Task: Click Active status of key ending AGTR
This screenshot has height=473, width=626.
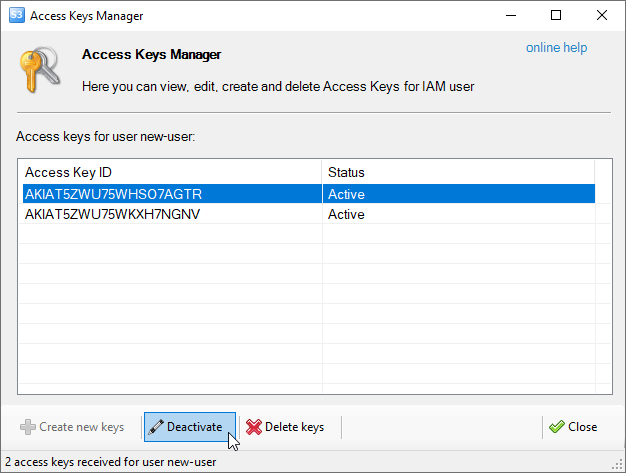Action: point(346,194)
